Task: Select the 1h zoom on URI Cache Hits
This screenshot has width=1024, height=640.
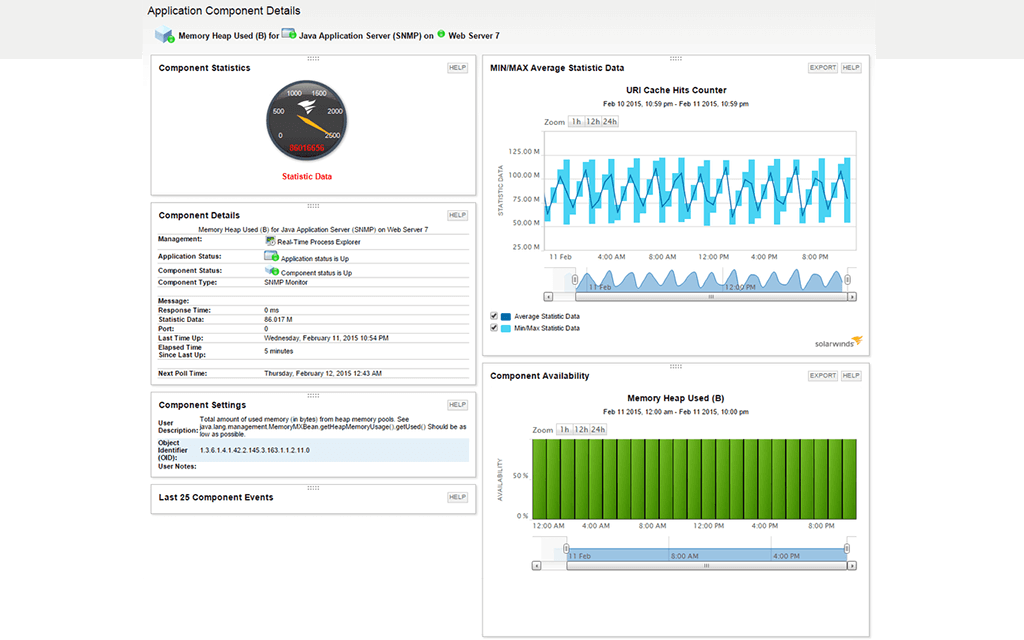Action: 574,119
